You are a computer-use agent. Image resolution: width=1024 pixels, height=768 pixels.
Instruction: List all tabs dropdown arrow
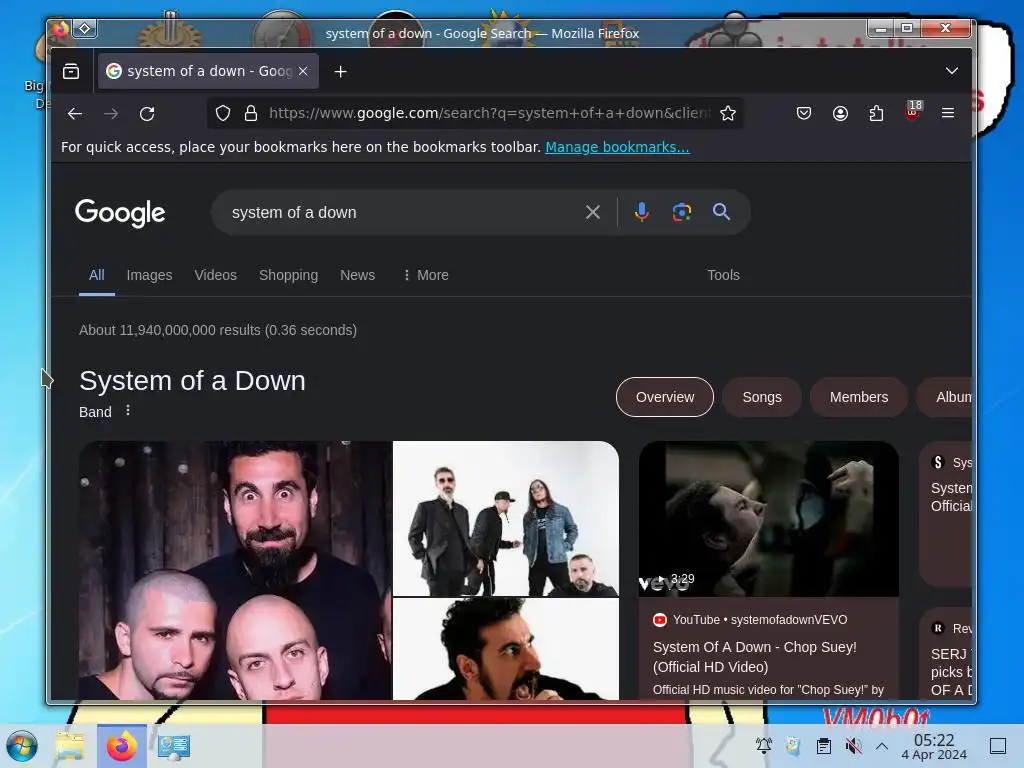(952, 71)
